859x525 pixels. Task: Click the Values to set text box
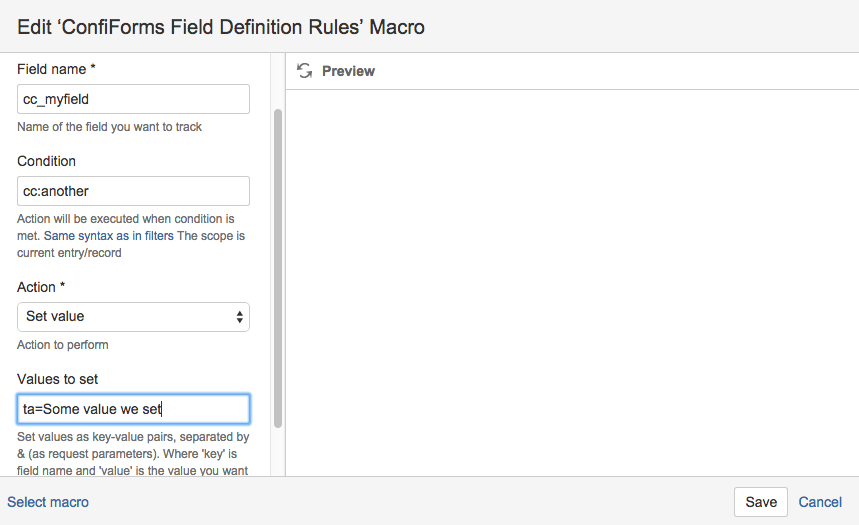(133, 409)
